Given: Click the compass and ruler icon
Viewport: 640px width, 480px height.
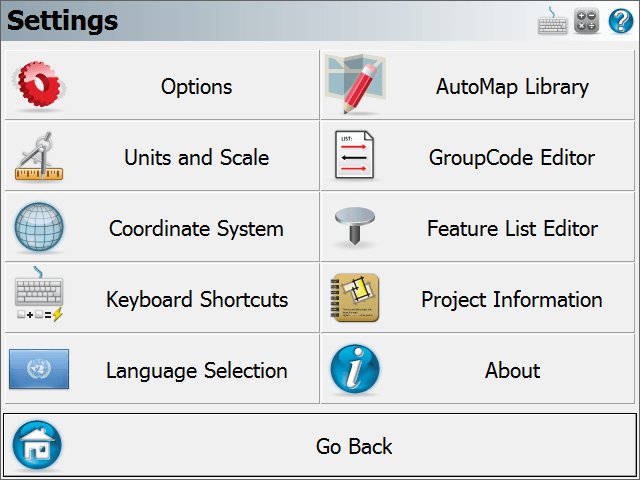Looking at the screenshot, I should click(39, 156).
